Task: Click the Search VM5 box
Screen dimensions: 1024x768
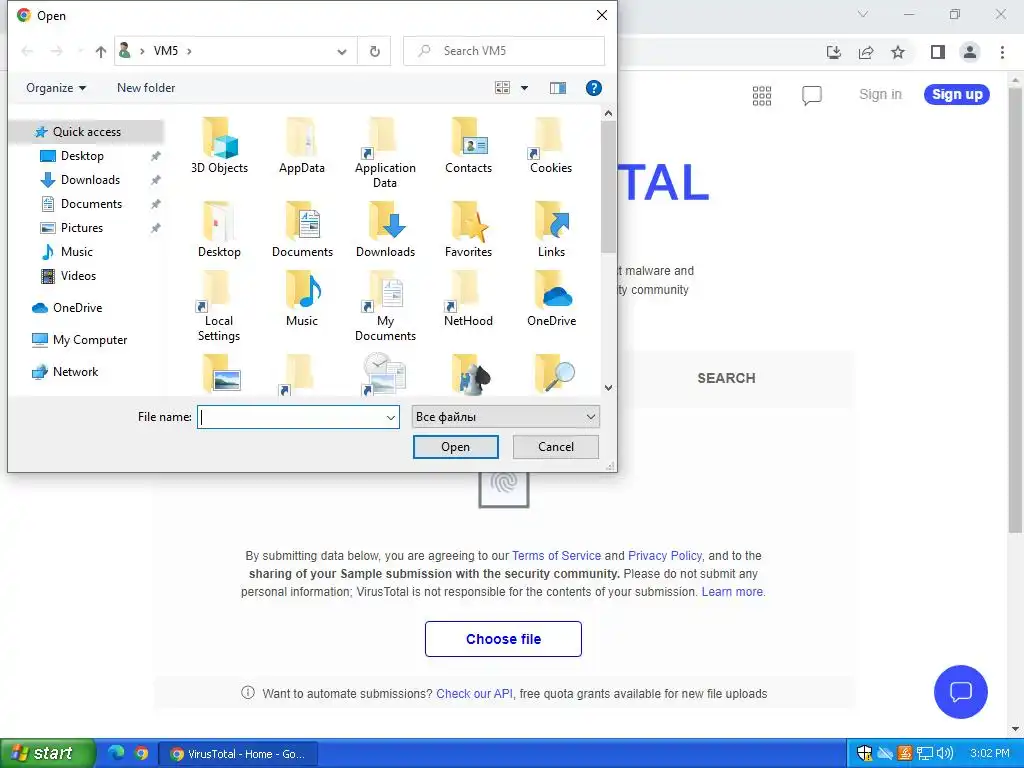Action: (504, 51)
